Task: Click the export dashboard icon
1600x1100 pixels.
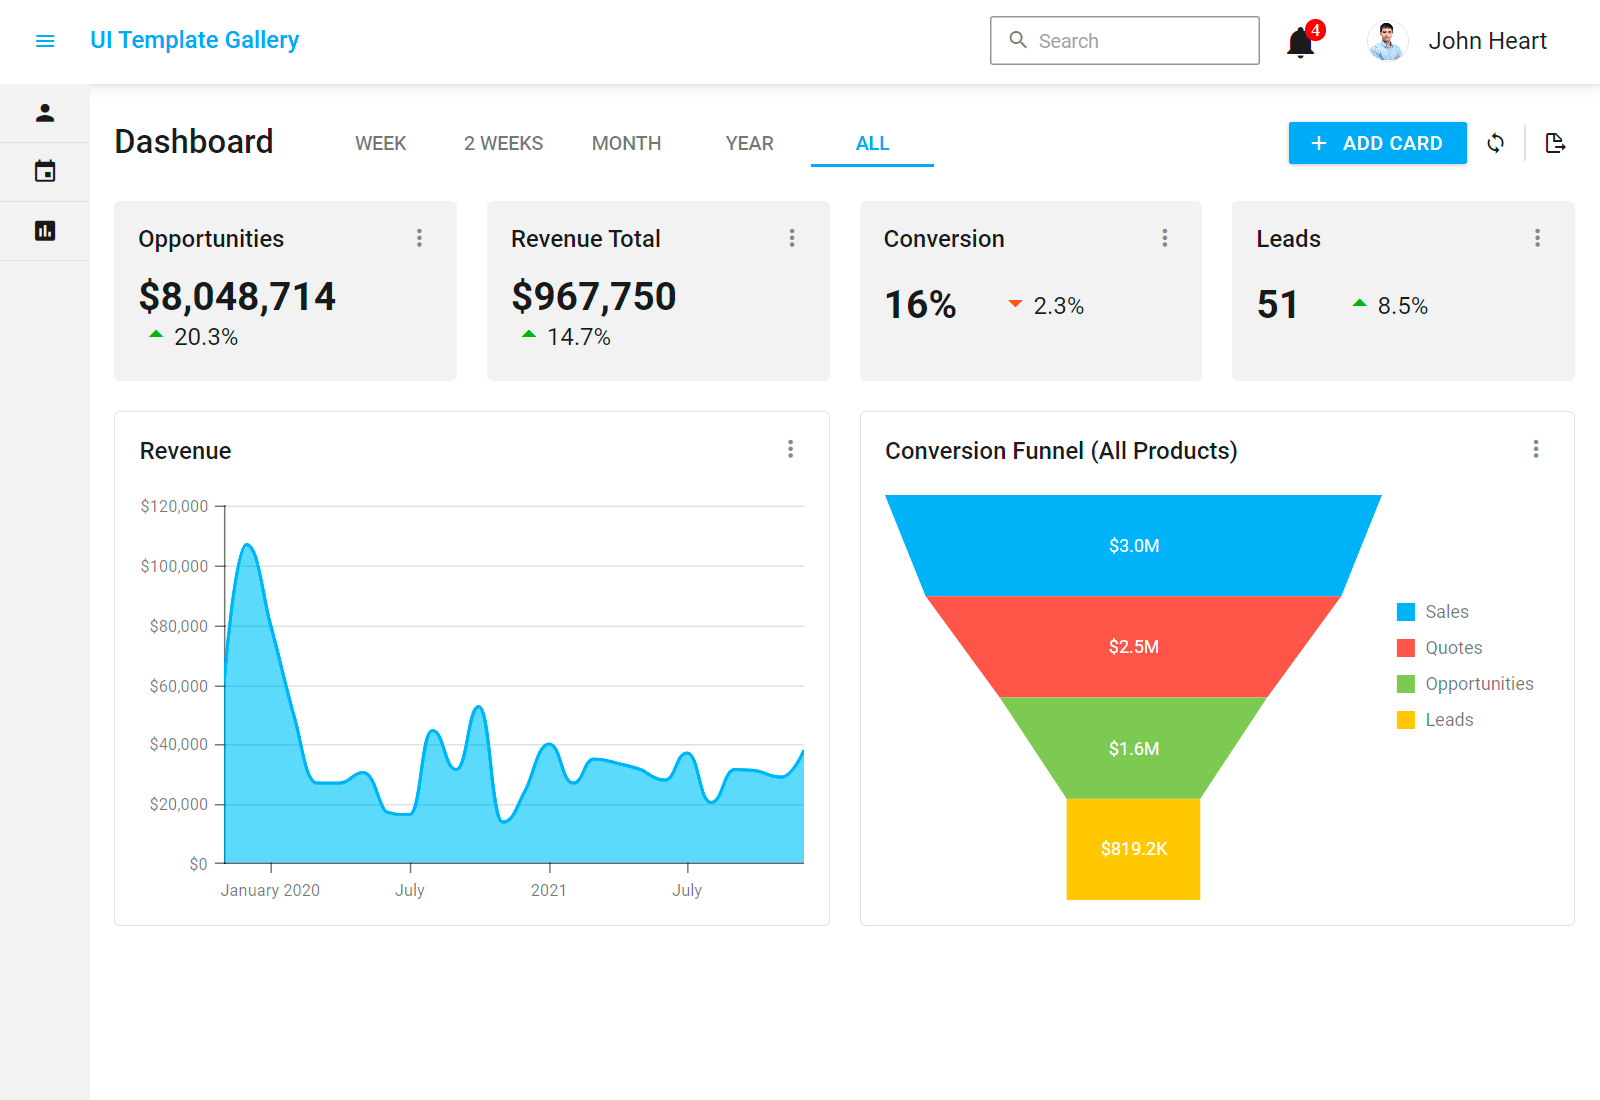Action: click(x=1556, y=143)
